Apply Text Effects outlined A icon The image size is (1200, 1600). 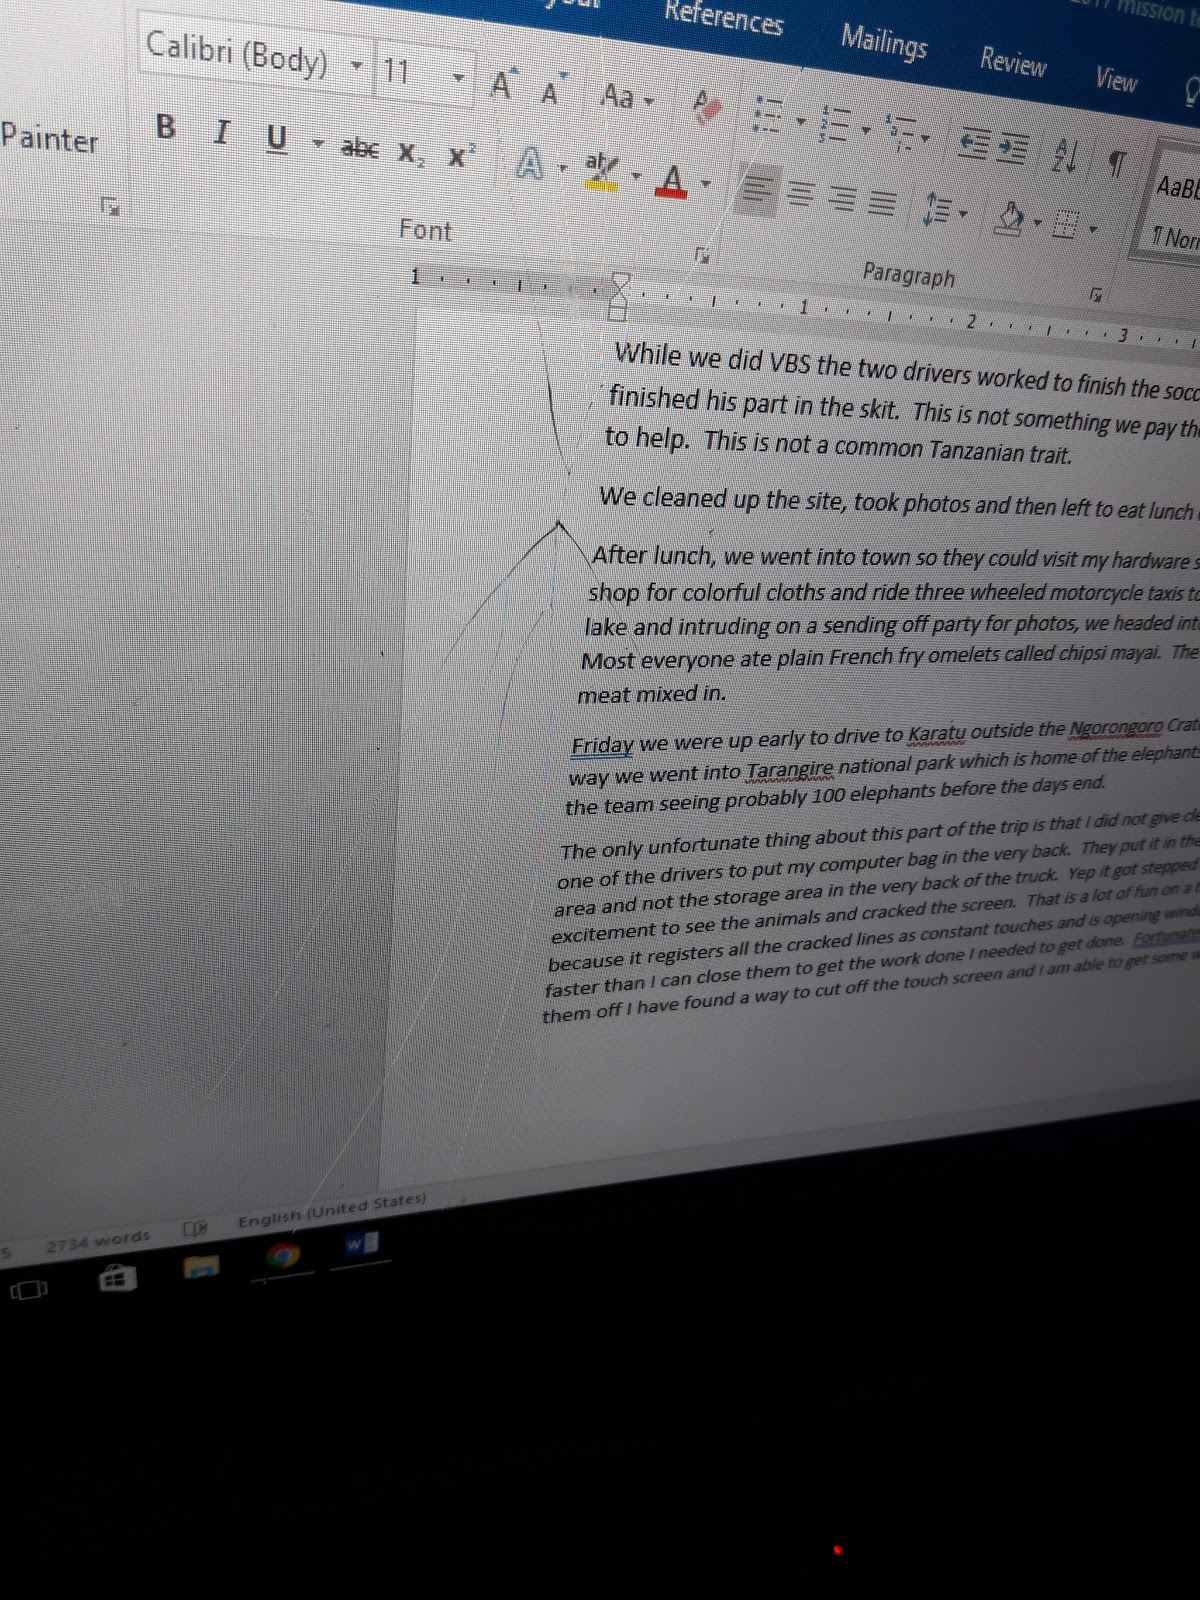pyautogui.click(x=530, y=163)
